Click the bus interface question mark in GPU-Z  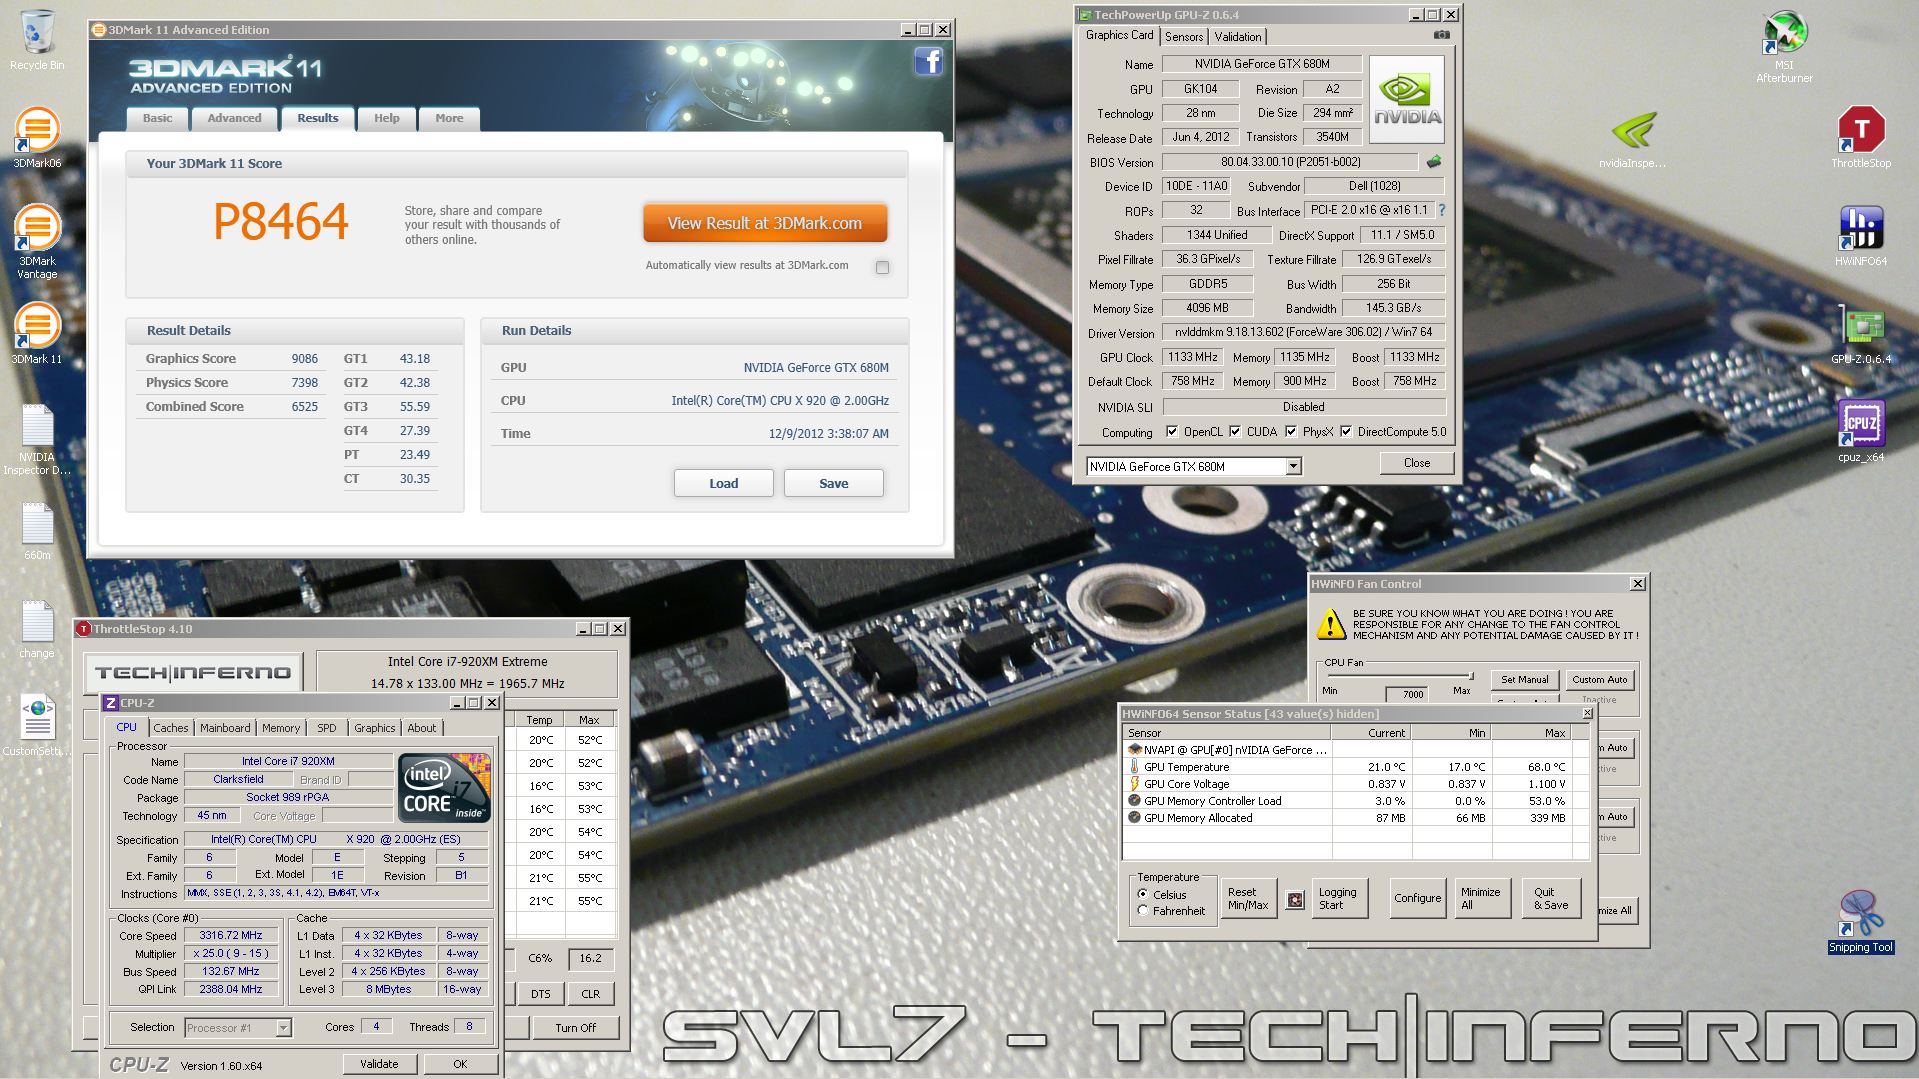pos(1442,211)
